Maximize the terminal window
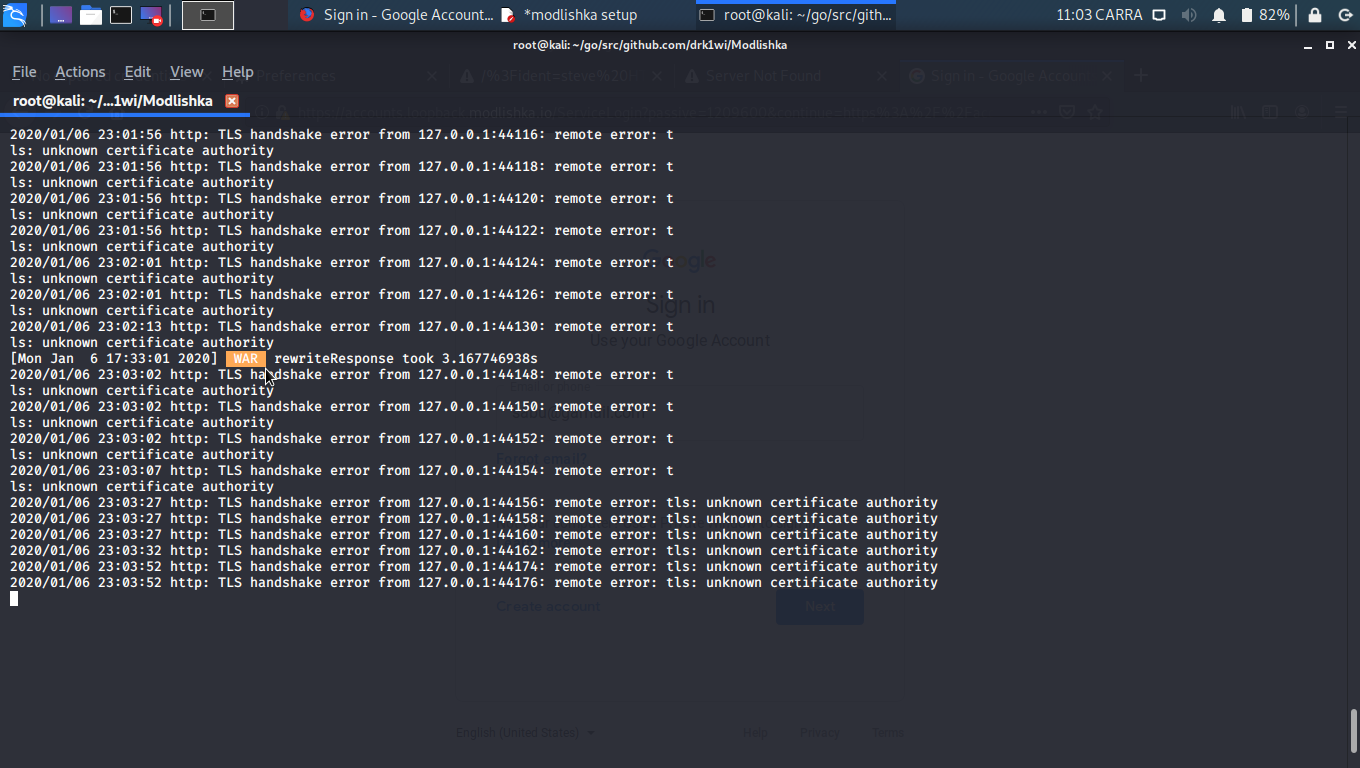The width and height of the screenshot is (1360, 768). (x=1330, y=45)
